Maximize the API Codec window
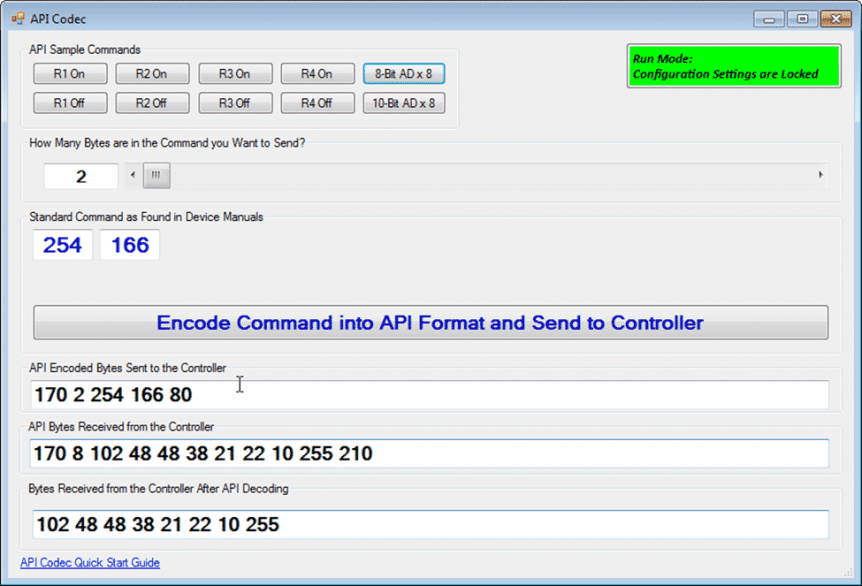862x586 pixels. point(803,19)
